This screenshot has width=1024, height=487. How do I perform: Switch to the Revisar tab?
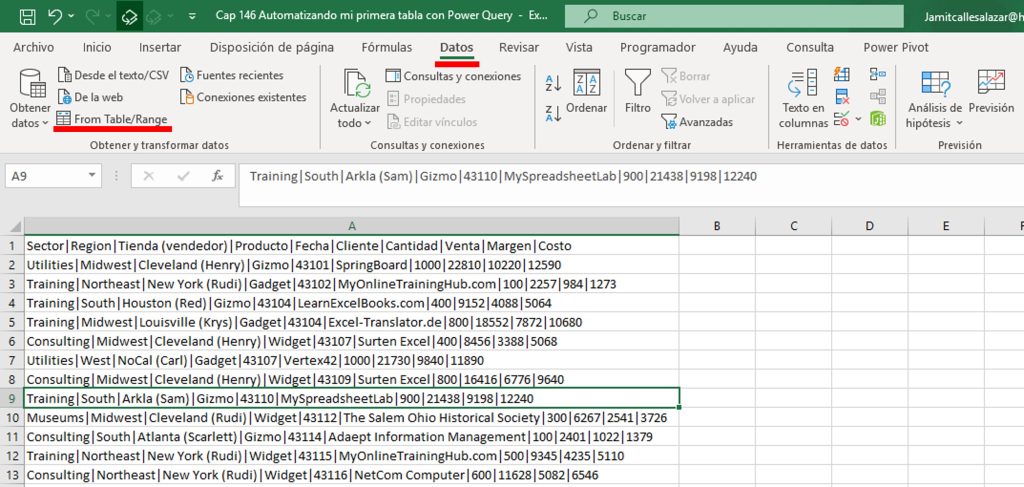pos(519,48)
